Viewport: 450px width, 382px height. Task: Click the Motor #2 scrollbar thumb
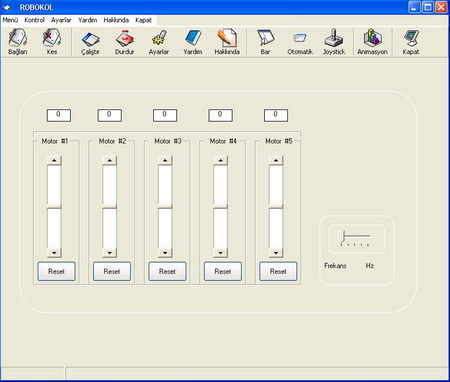(x=110, y=207)
